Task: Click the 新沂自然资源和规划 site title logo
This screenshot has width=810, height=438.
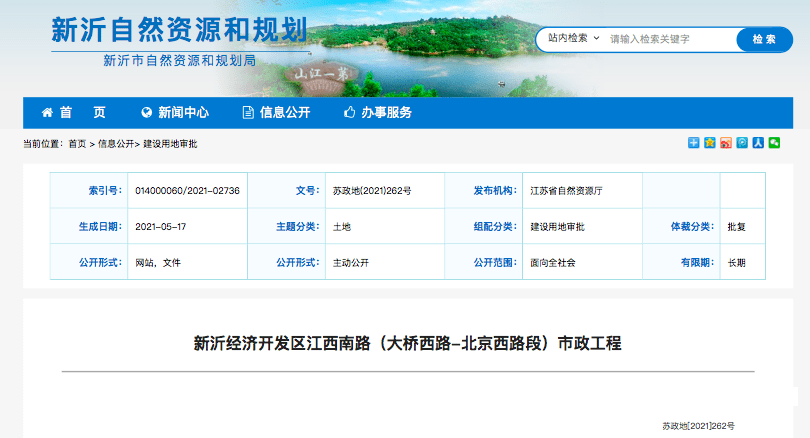Action: click(x=178, y=31)
